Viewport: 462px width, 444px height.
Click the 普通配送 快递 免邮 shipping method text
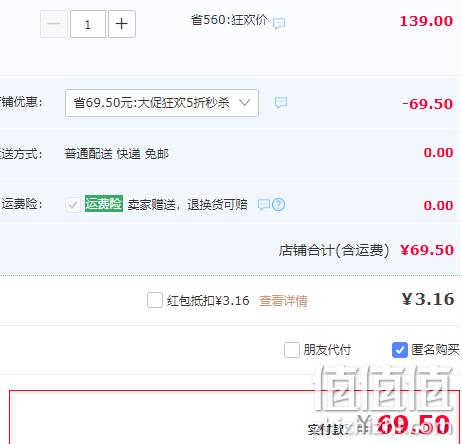point(117,154)
